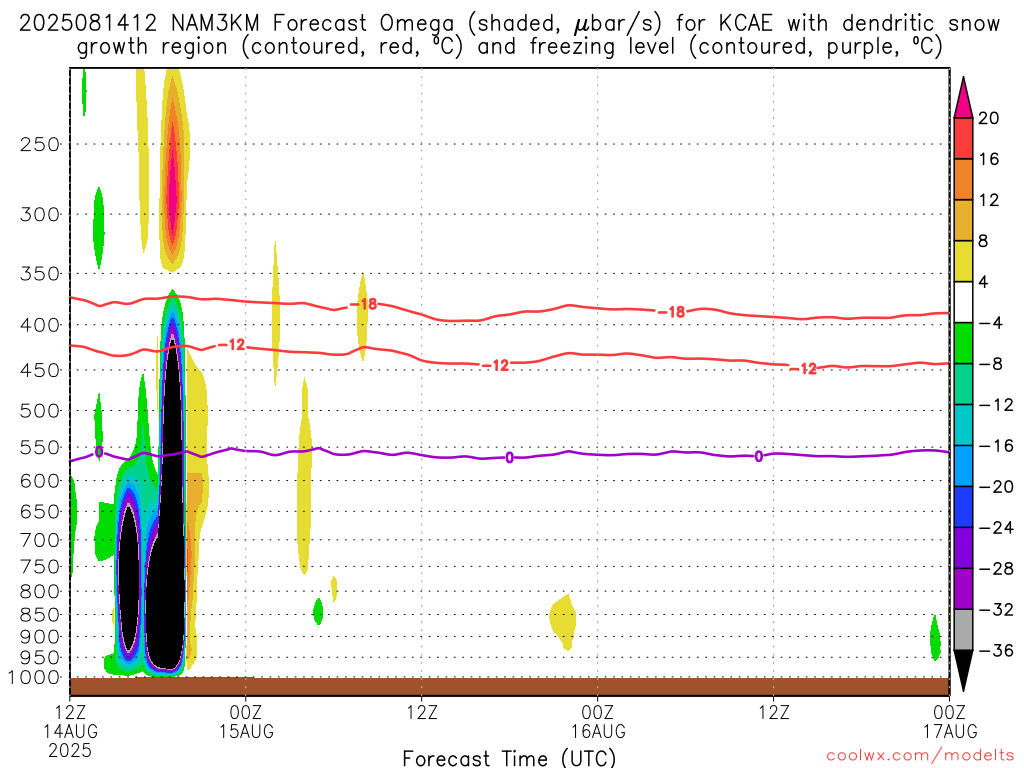This screenshot has height=768, width=1024.
Task: Click the 500 pressure level label
Action: 40,411
